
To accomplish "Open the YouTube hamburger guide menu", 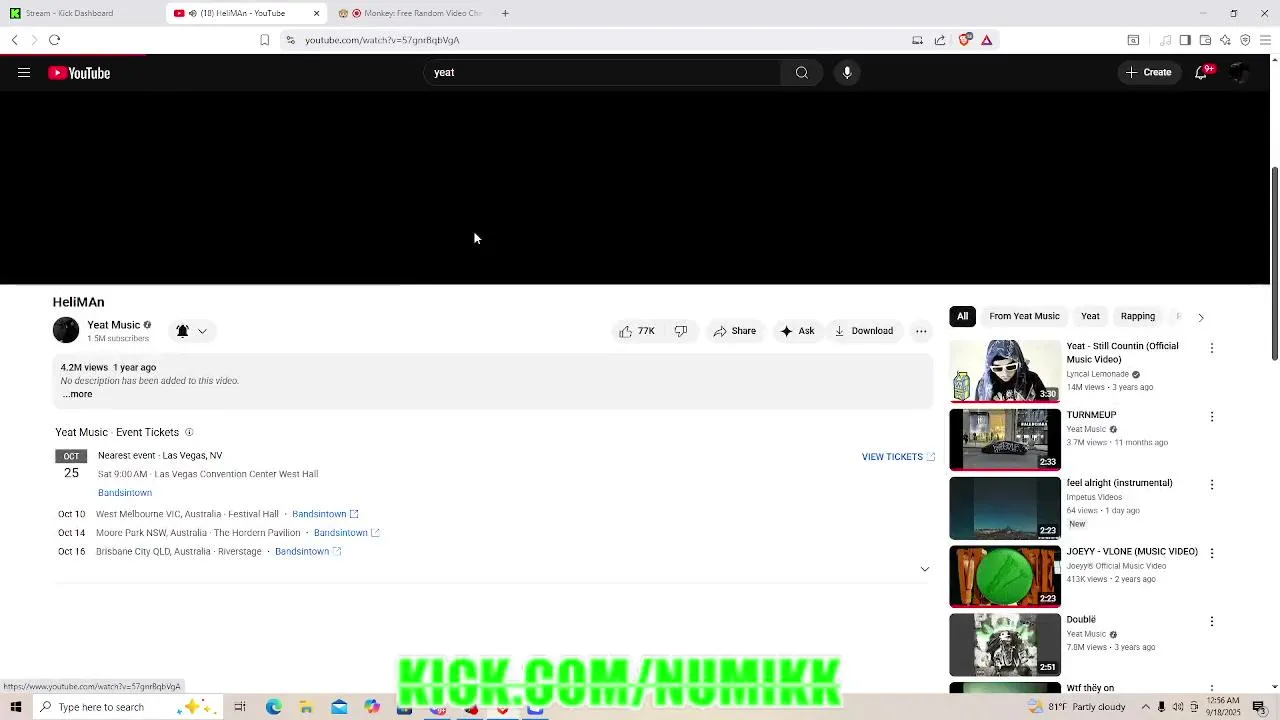I will click(x=24, y=73).
